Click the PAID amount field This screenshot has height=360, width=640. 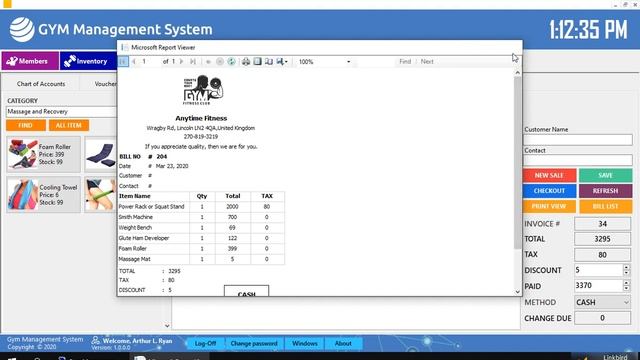coord(598,286)
